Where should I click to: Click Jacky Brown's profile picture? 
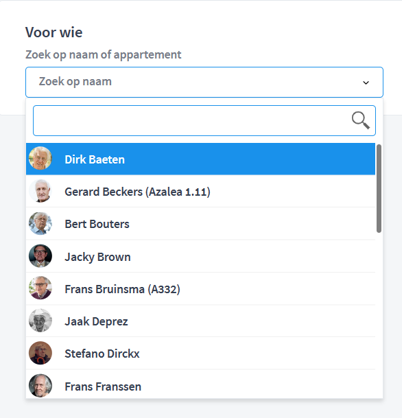[40, 256]
